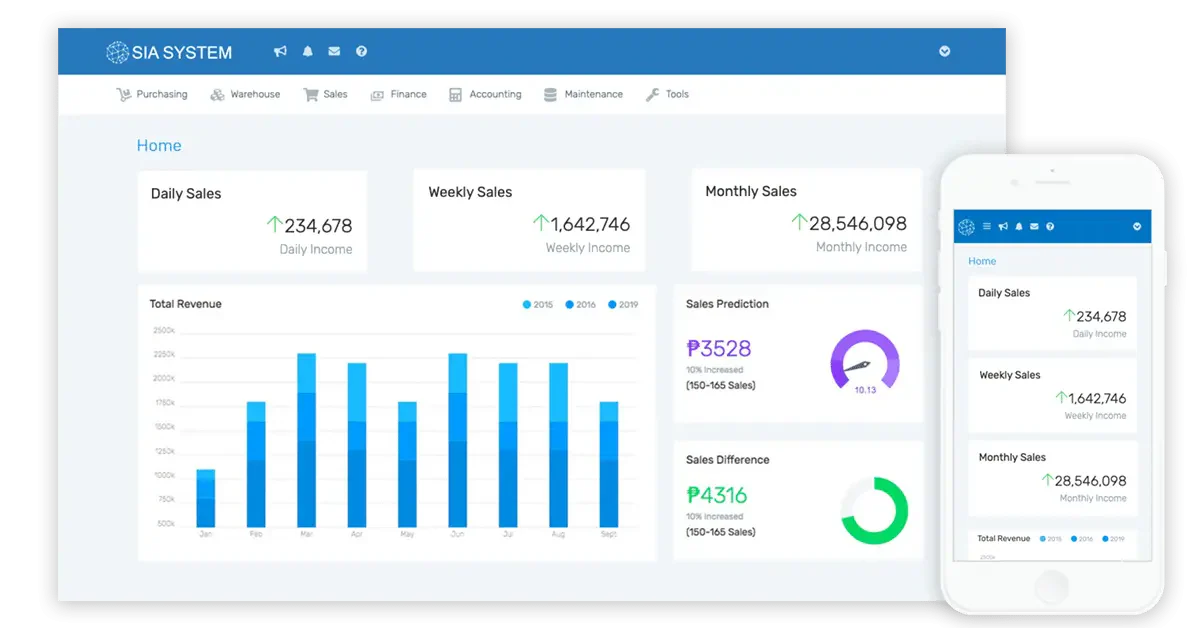This screenshot has width=1200, height=628.
Task: Click the Accounting calculator icon
Action: 455,95
